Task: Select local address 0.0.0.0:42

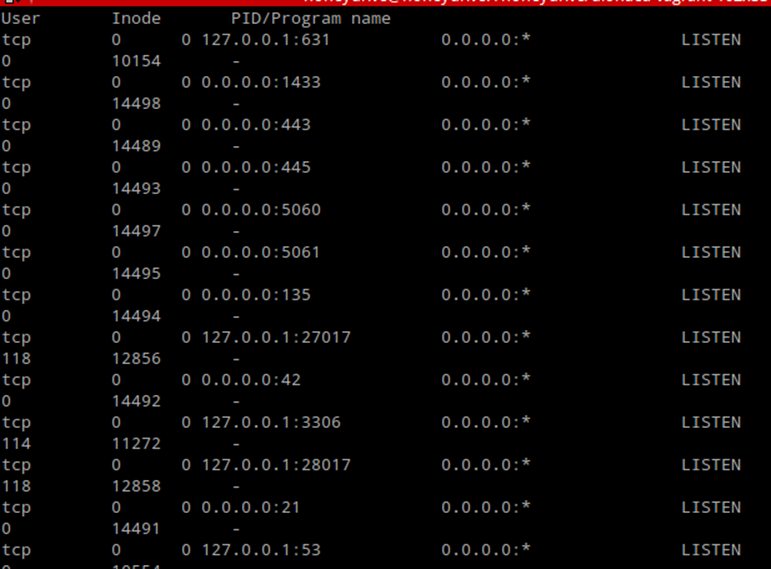Action: [251, 380]
